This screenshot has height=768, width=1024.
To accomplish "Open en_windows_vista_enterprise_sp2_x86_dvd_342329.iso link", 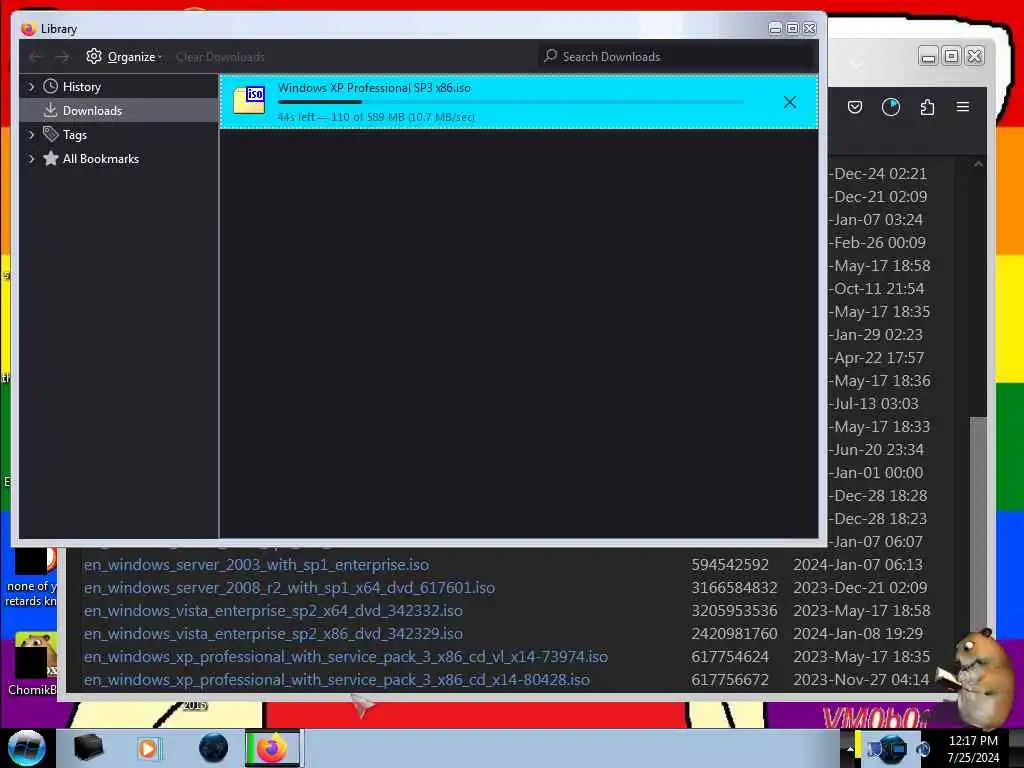I will tap(273, 633).
